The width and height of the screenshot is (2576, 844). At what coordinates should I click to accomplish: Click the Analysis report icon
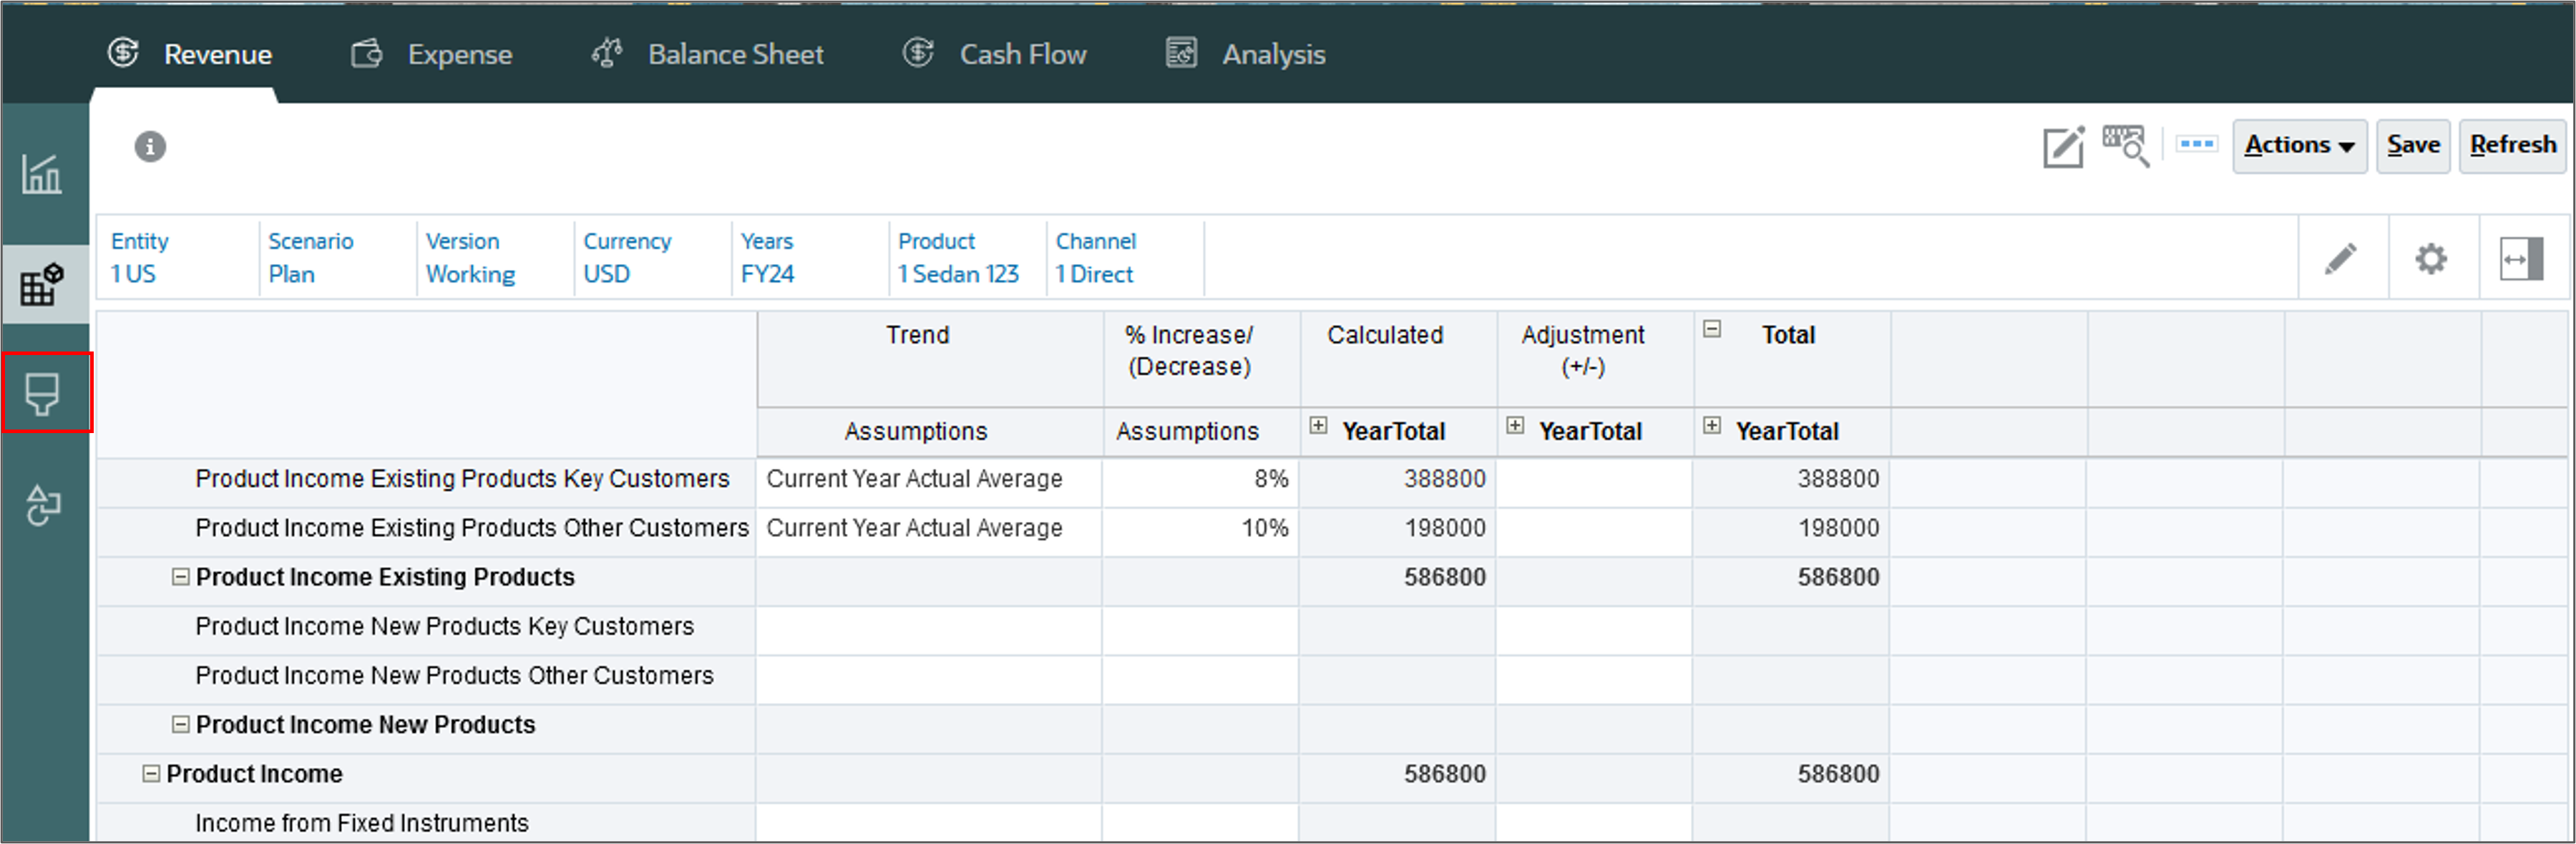click(x=1181, y=53)
